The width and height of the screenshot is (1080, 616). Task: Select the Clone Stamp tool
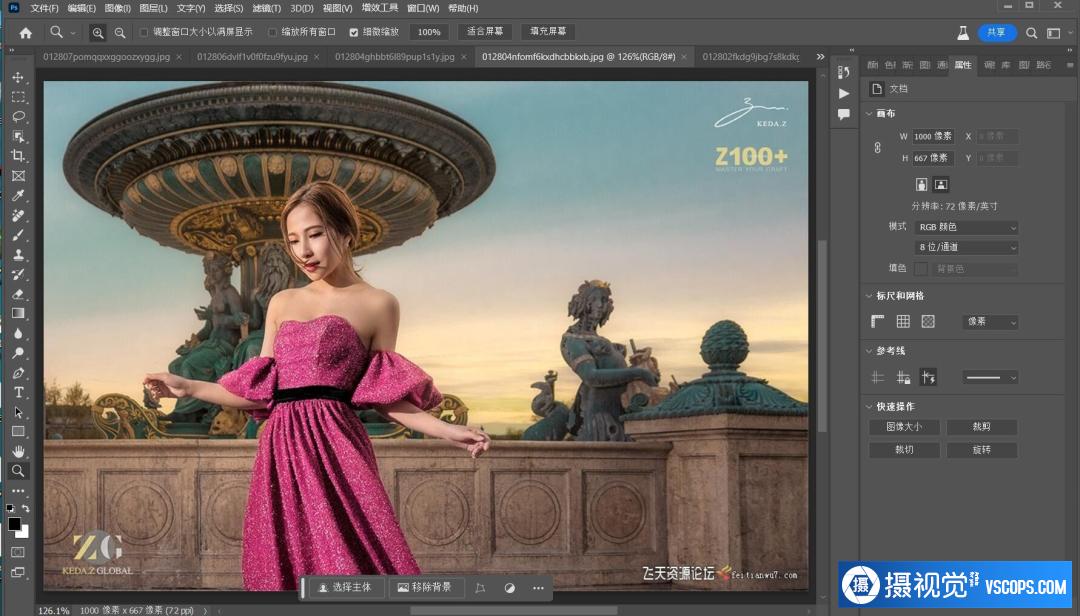18,254
